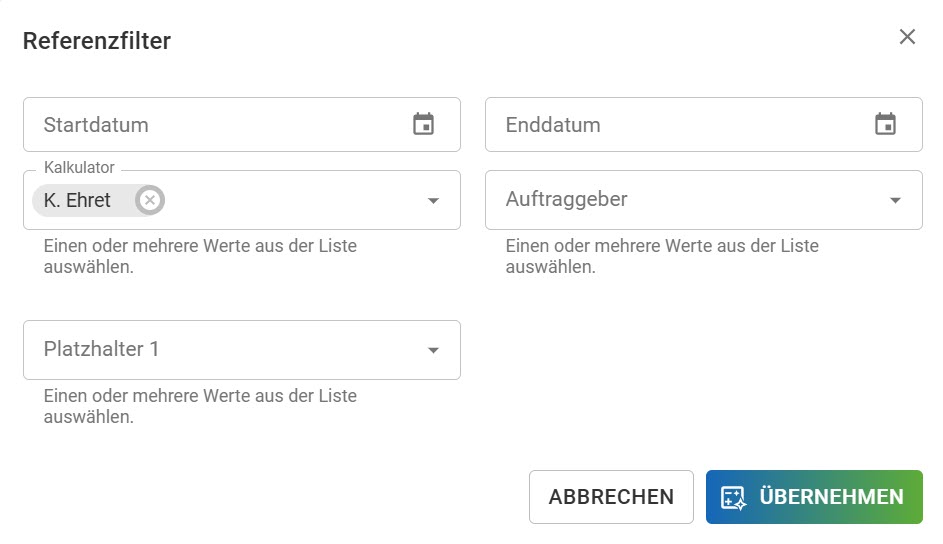Close the Referenzfilter dialog
Viewport: 943px width, 544px height.
click(x=907, y=37)
